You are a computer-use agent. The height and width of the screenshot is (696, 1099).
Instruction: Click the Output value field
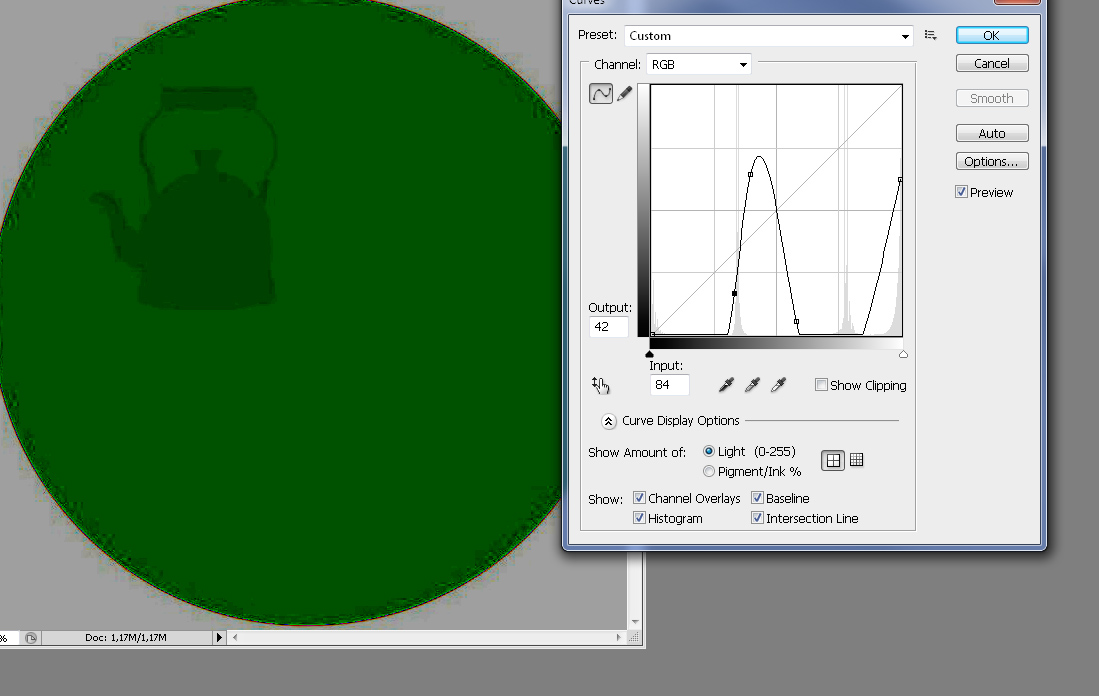click(x=608, y=327)
